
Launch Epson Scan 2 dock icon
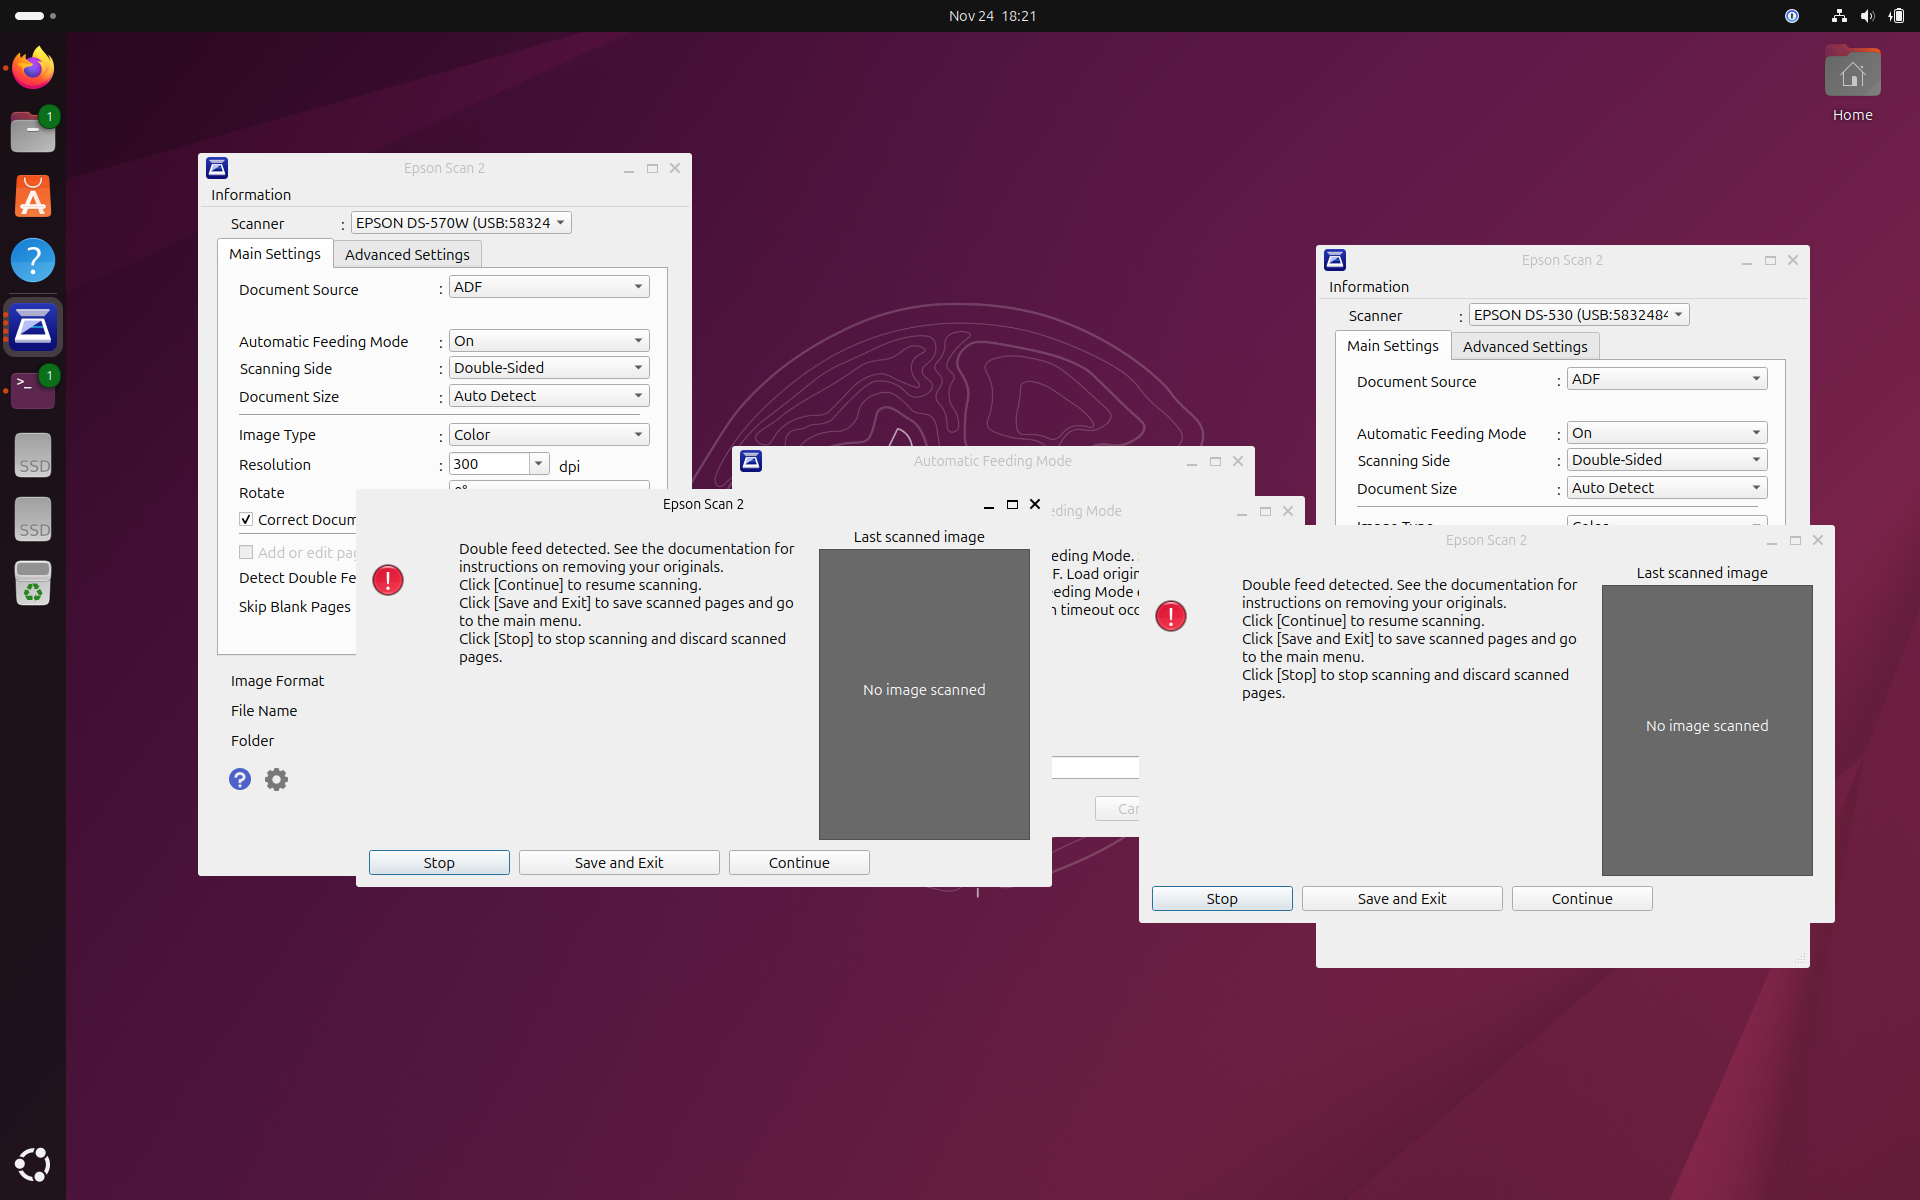pos(33,327)
